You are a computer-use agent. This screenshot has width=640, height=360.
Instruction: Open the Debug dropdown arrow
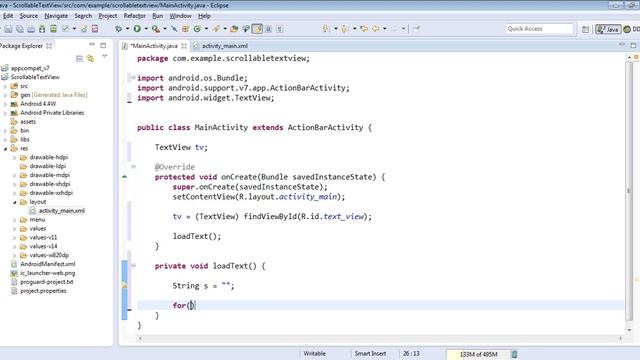point(127,29)
